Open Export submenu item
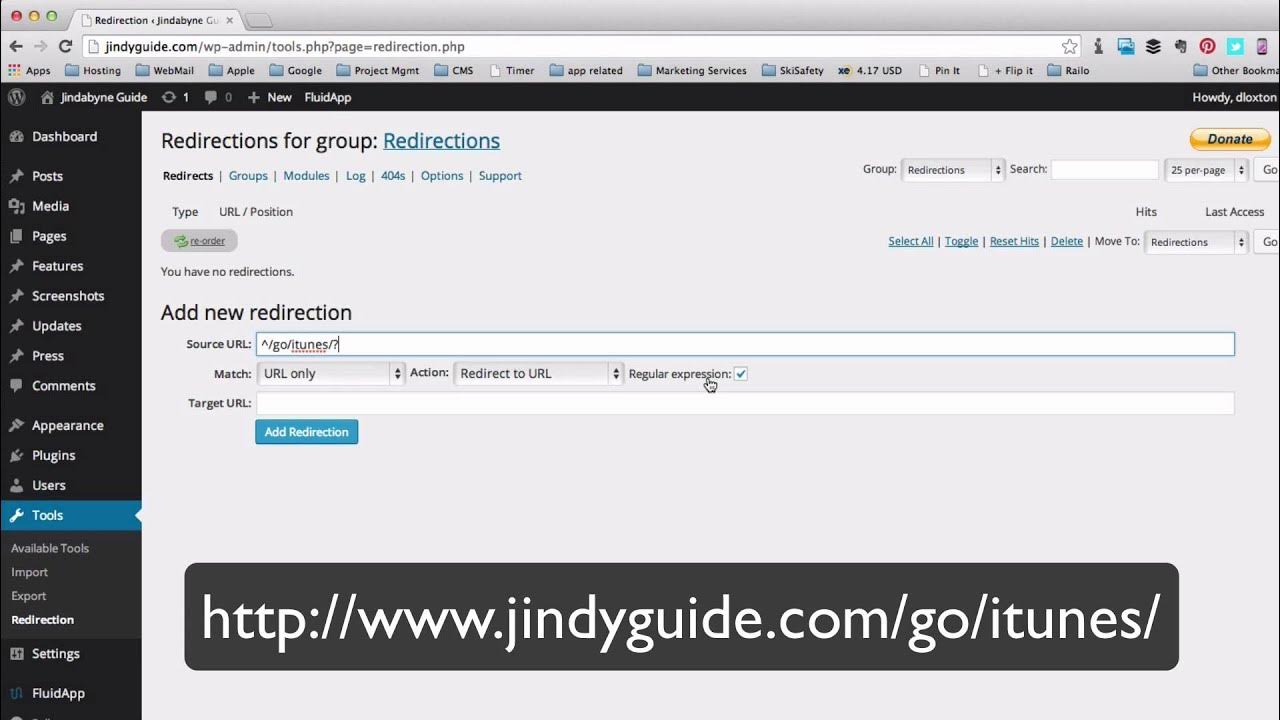Screen dimensions: 1280x720 [29, 596]
